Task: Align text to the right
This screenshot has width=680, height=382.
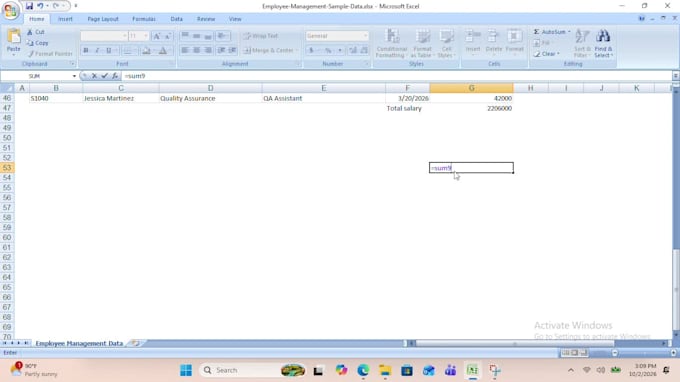Action: 208,50
